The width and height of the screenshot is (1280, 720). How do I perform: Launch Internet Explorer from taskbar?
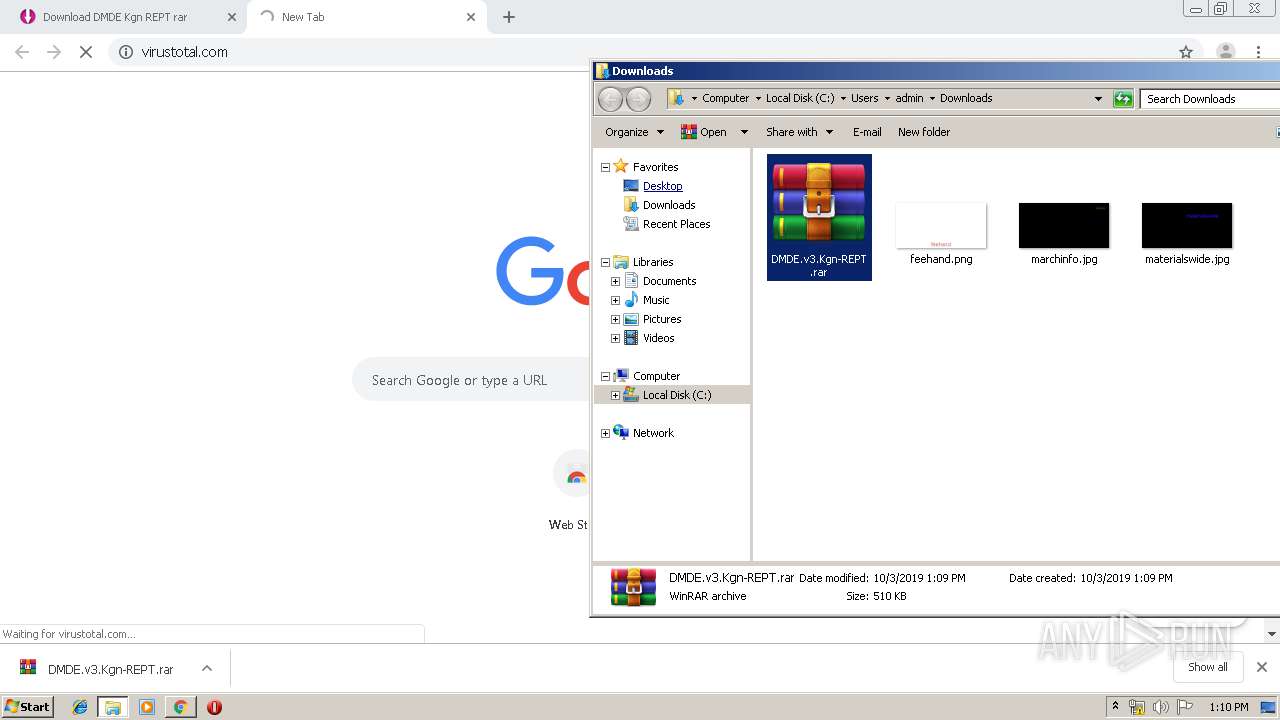click(80, 707)
